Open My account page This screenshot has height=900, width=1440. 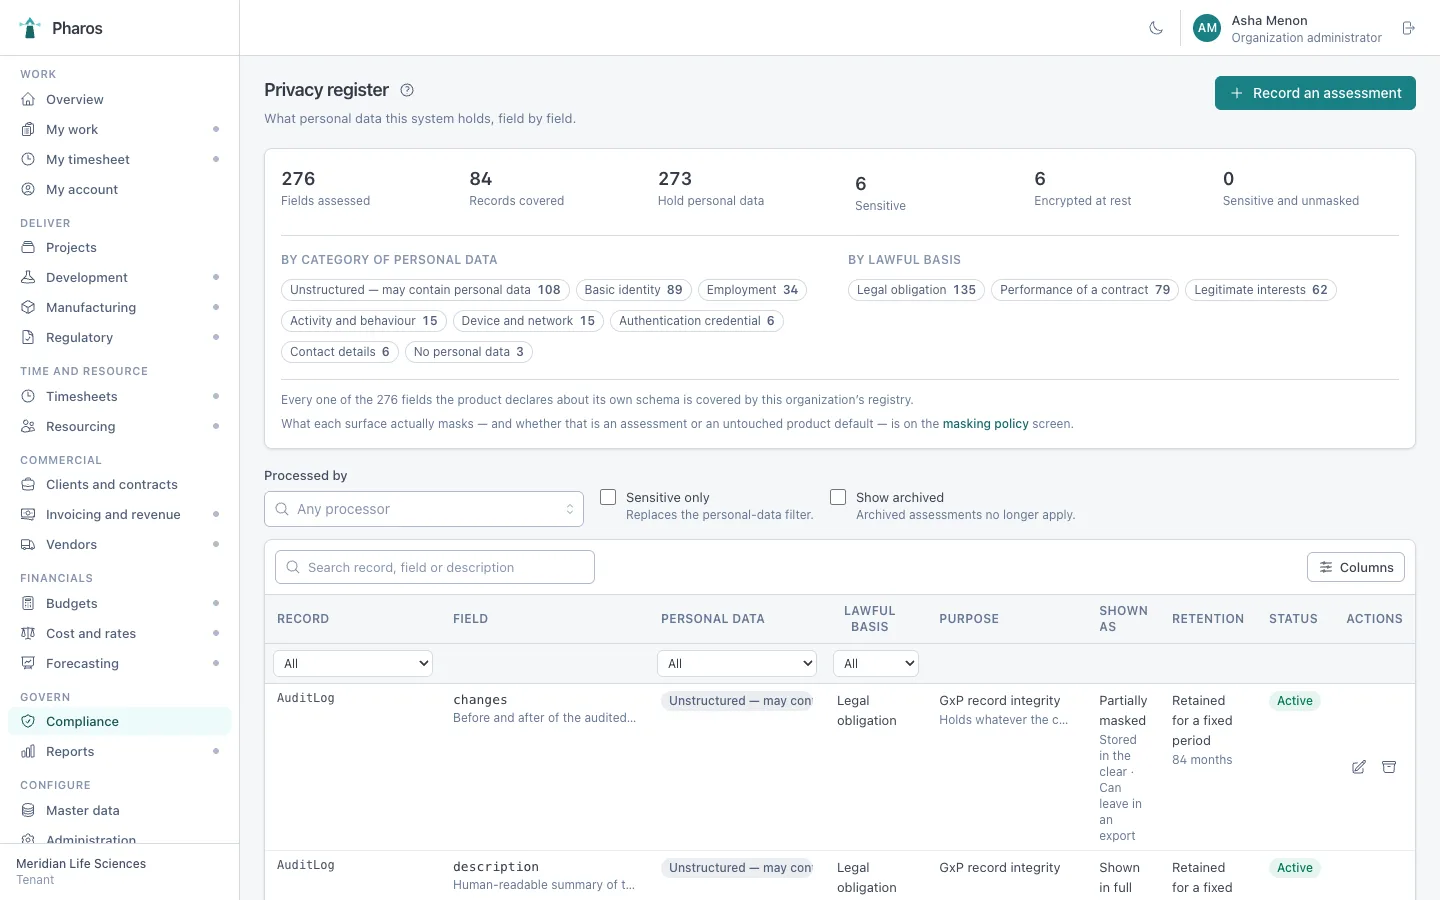tap(119, 189)
